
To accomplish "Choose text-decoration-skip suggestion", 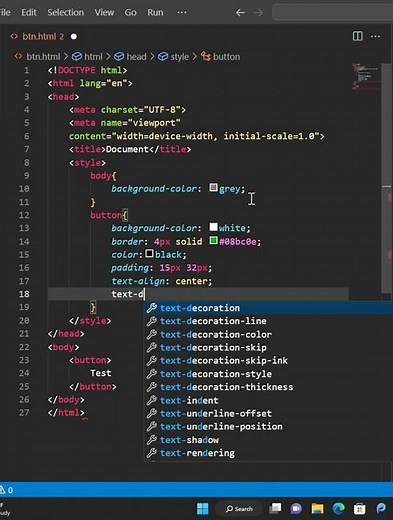I will coord(268,347).
